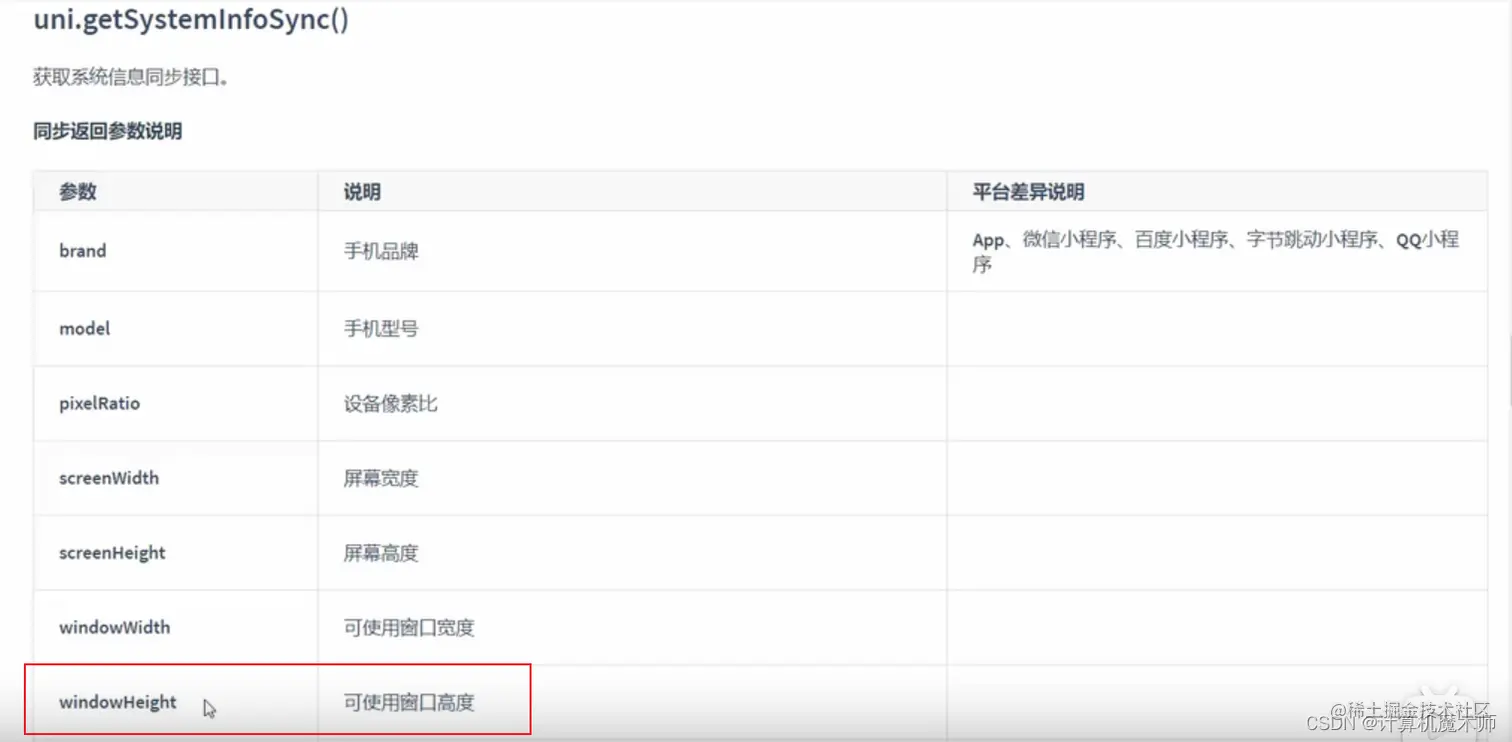Click the windowWidth parameter label

(x=112, y=627)
